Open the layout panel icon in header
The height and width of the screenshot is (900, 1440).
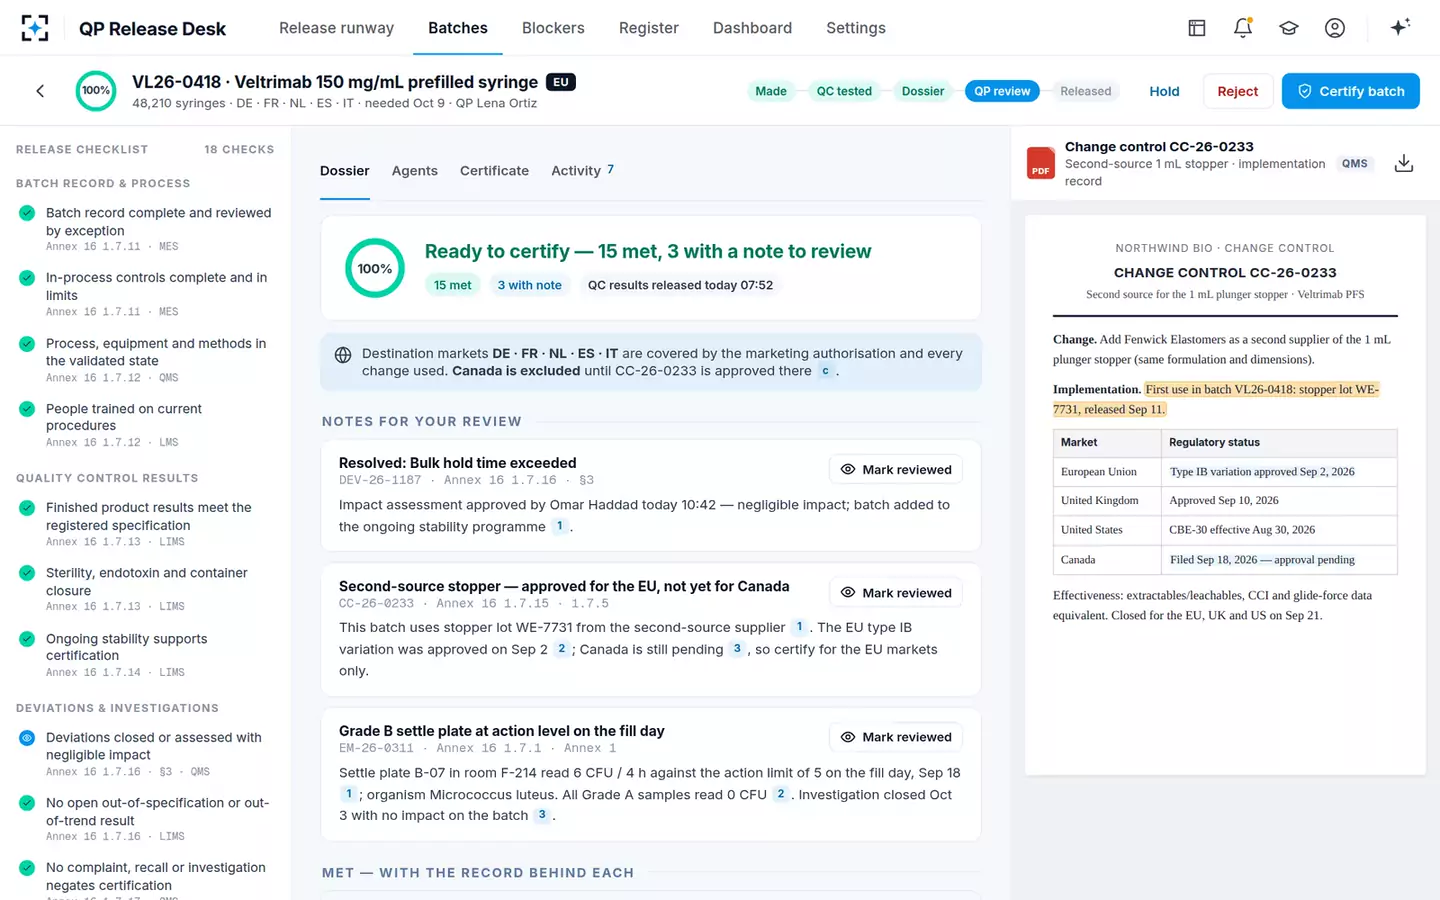click(x=1197, y=28)
